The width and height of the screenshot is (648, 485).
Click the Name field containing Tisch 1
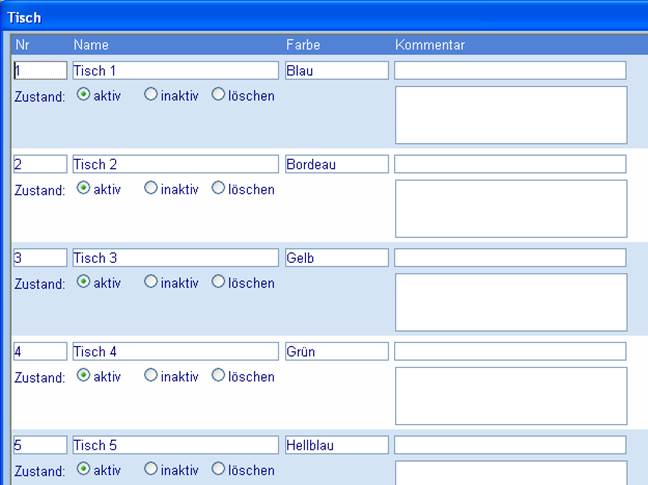[x=175, y=71]
